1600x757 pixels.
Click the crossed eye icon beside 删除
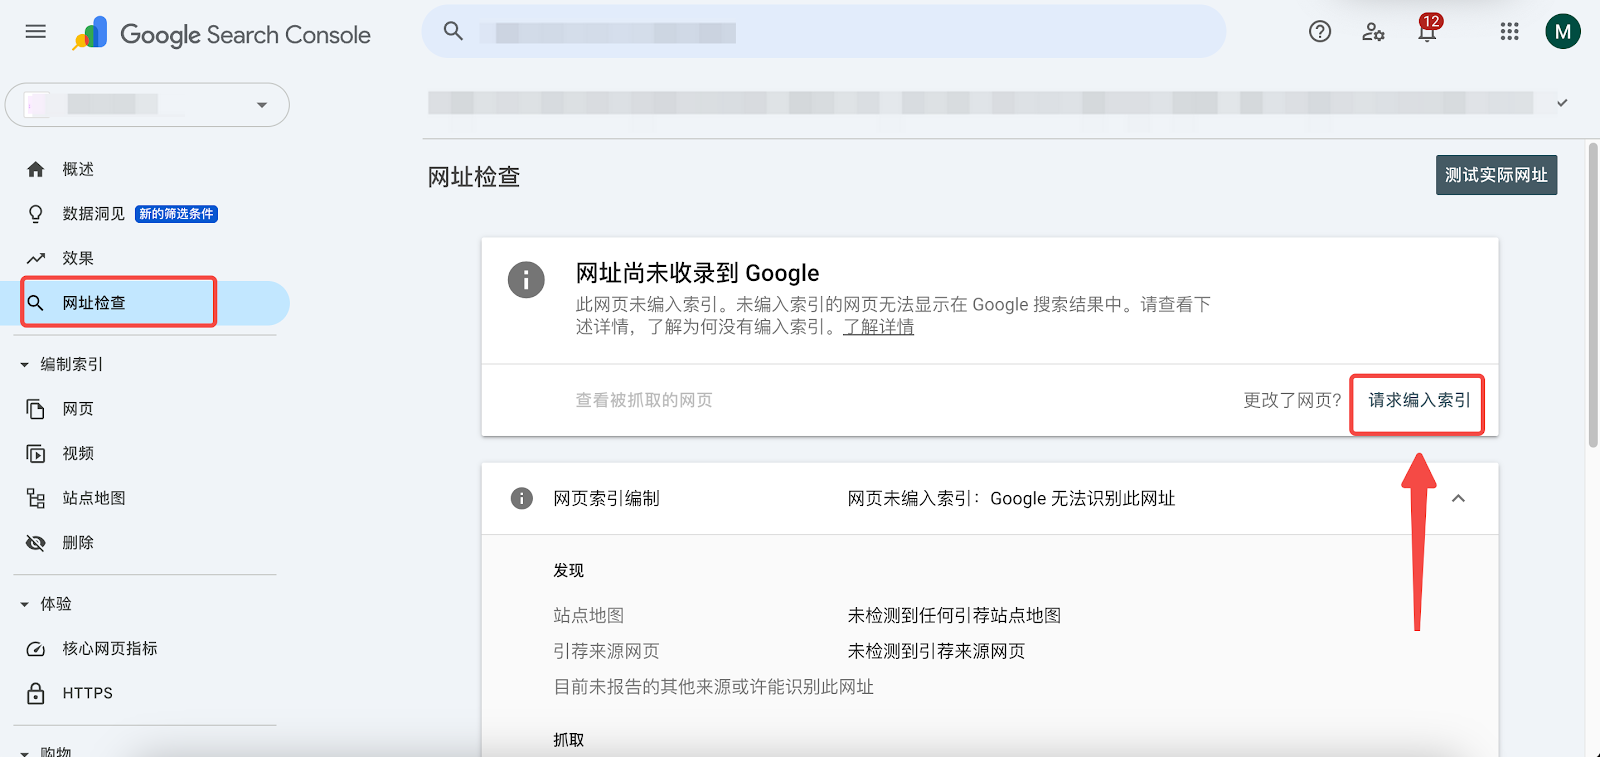click(x=36, y=543)
